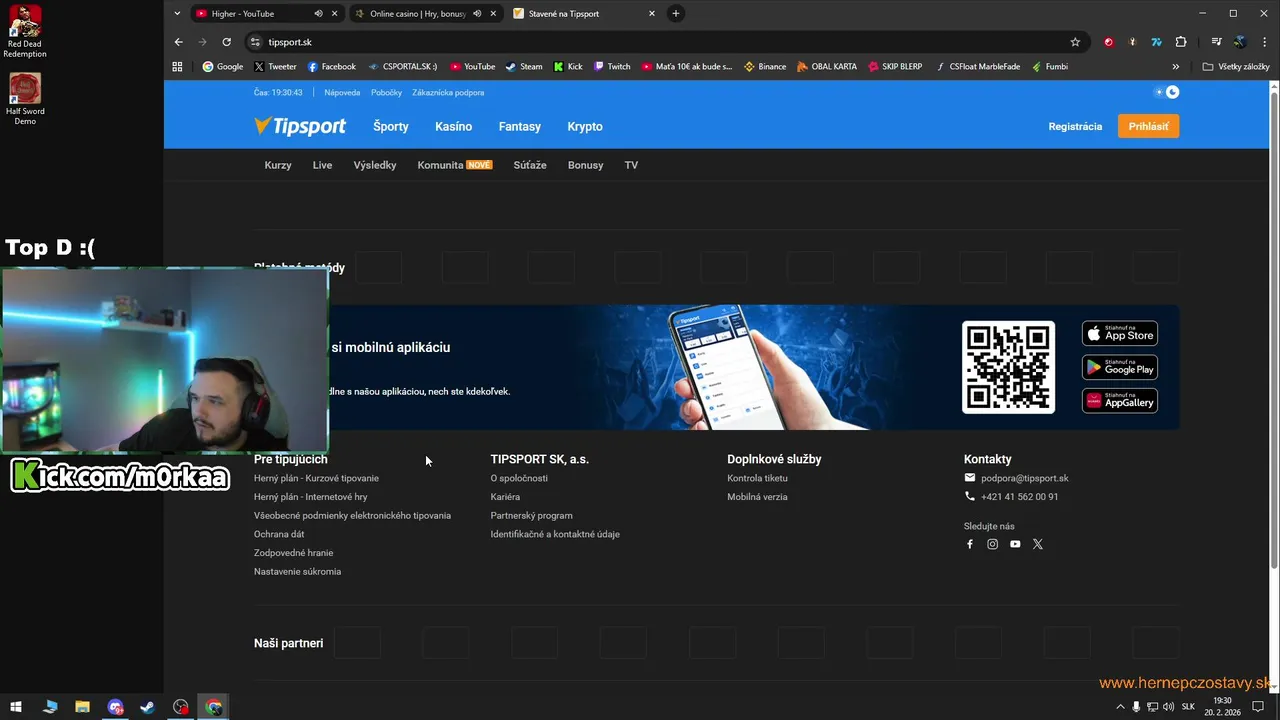Viewport: 1280px width, 720px height.
Task: Open Herný plán - Kurzové tipovanie link
Action: point(316,478)
